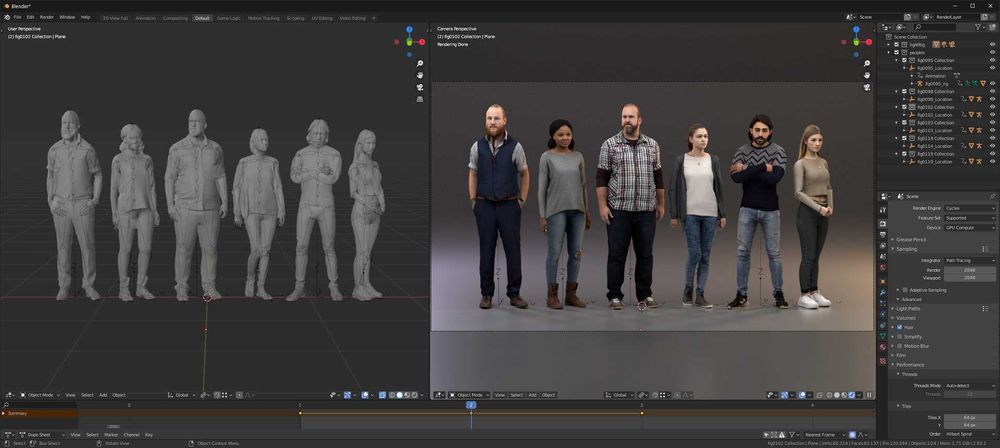Click the Animation data item in outliner
1000x448 pixels.
(x=935, y=75)
